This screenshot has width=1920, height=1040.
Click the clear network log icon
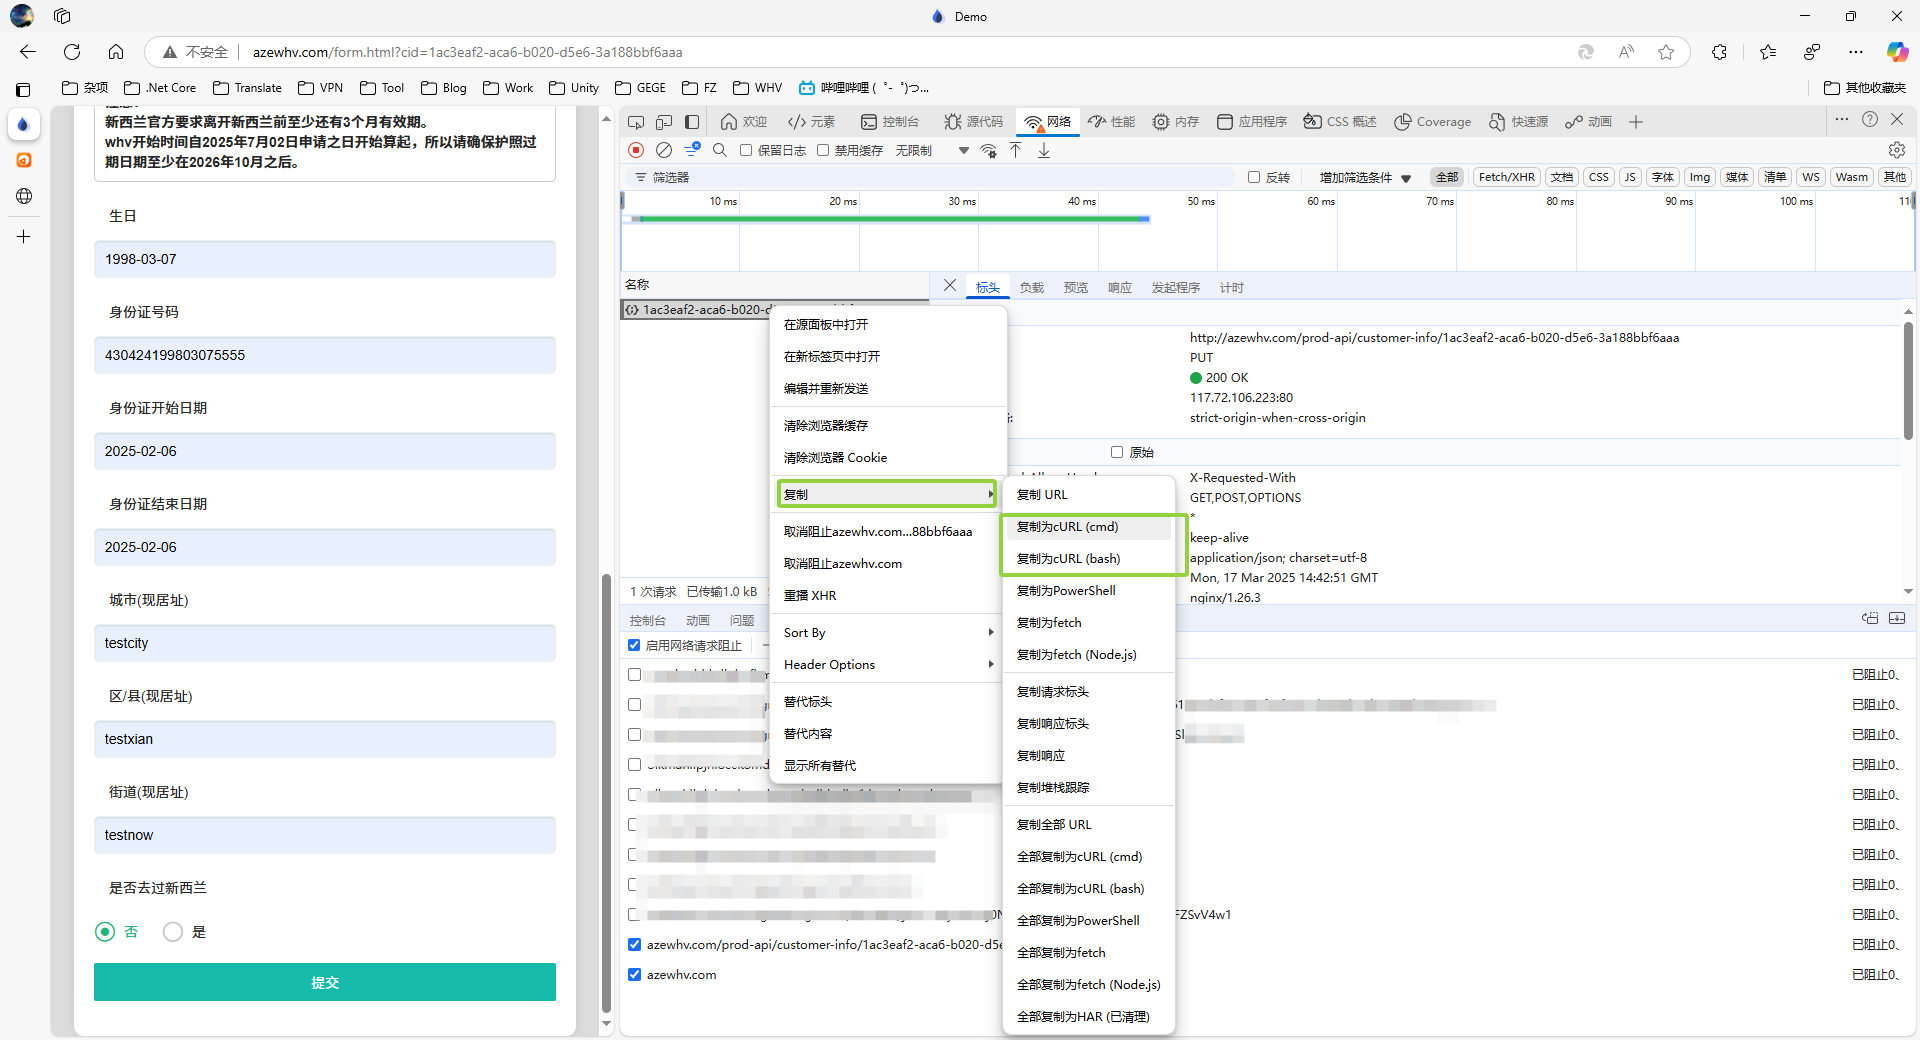point(664,150)
